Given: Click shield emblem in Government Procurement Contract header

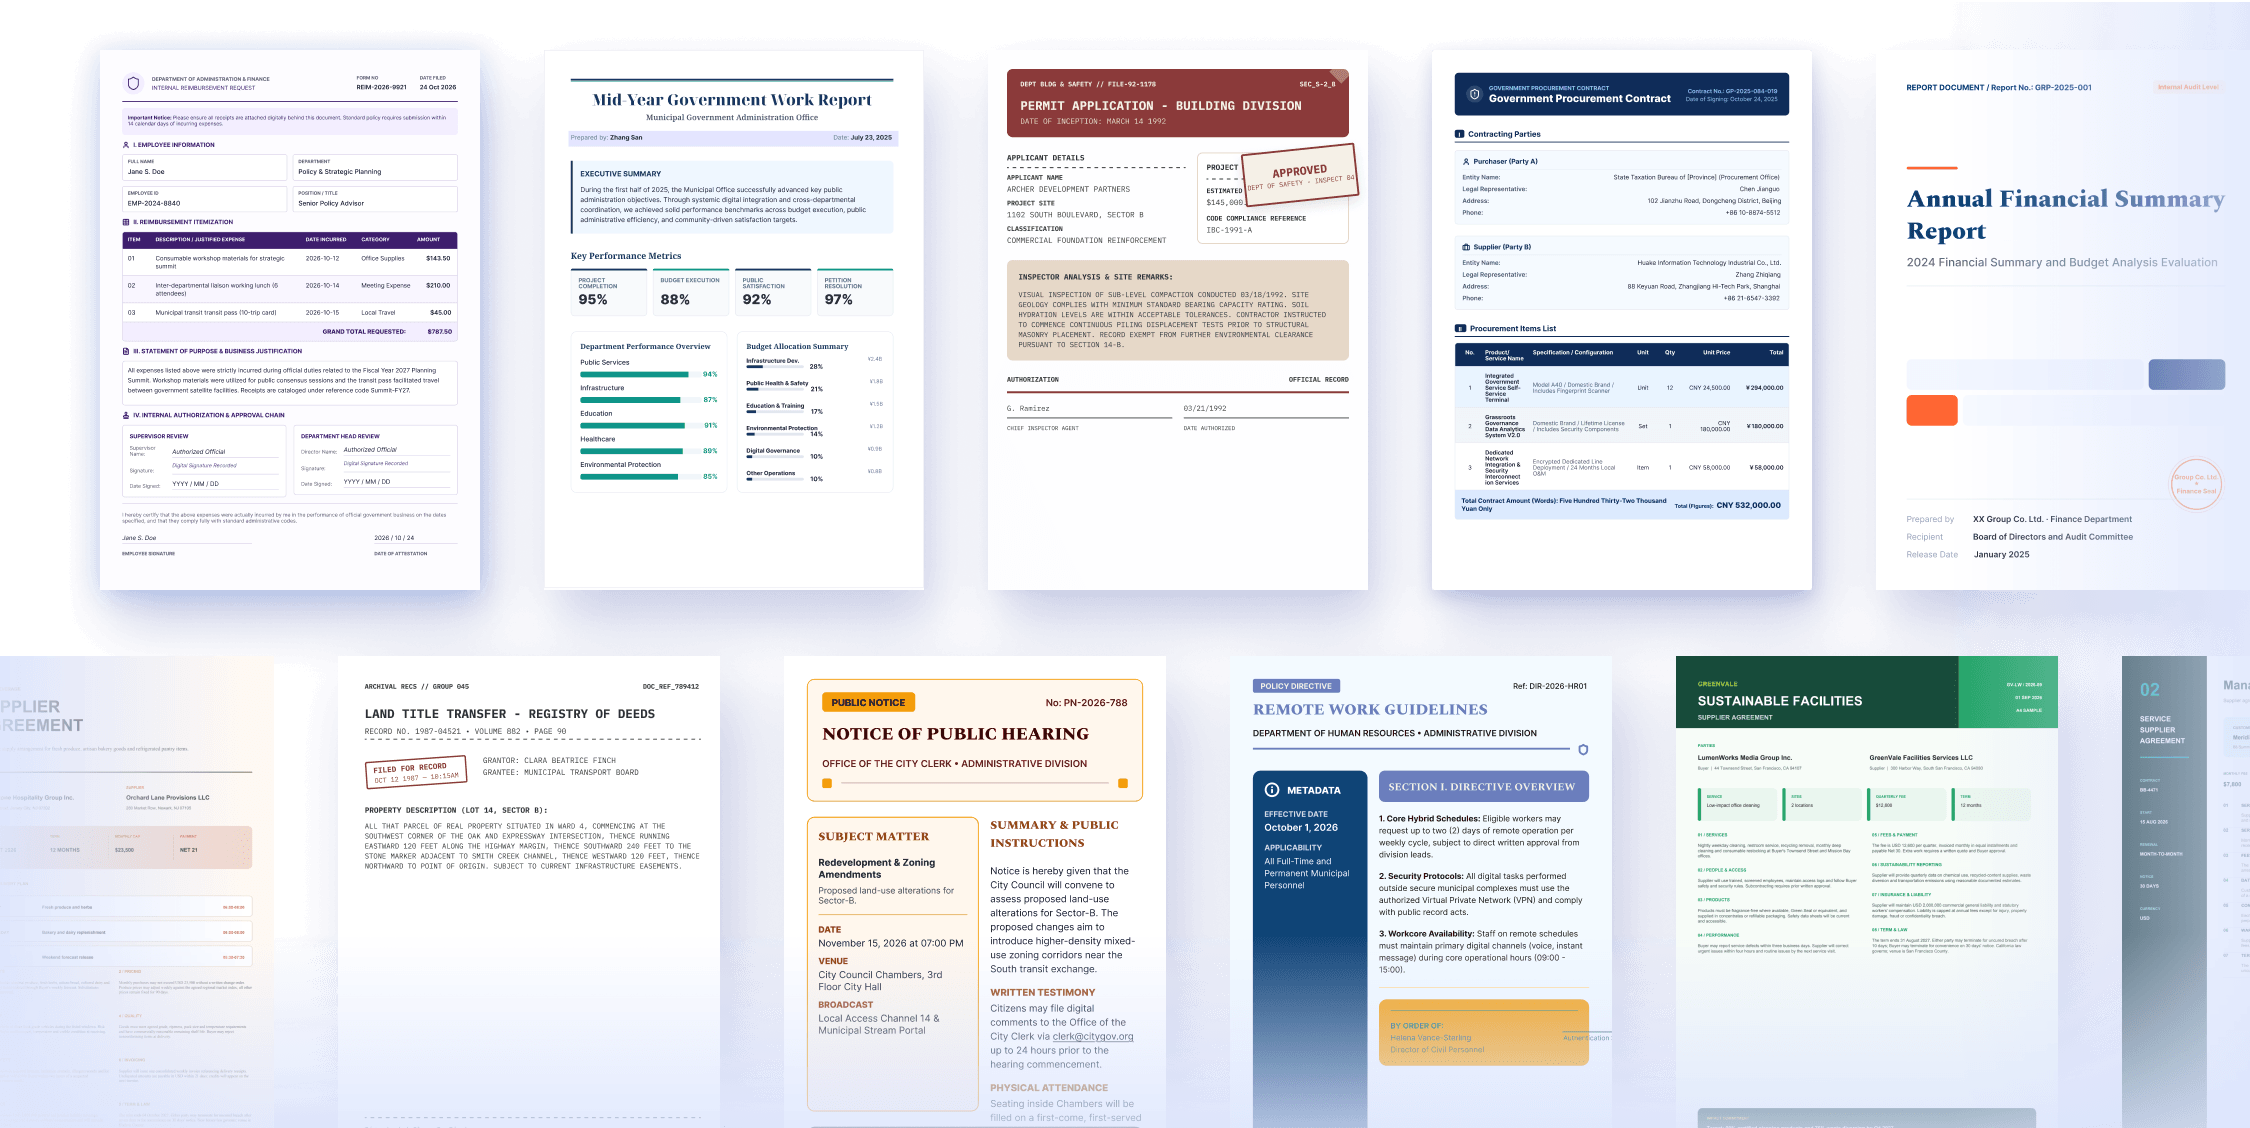Looking at the screenshot, I should (1474, 94).
